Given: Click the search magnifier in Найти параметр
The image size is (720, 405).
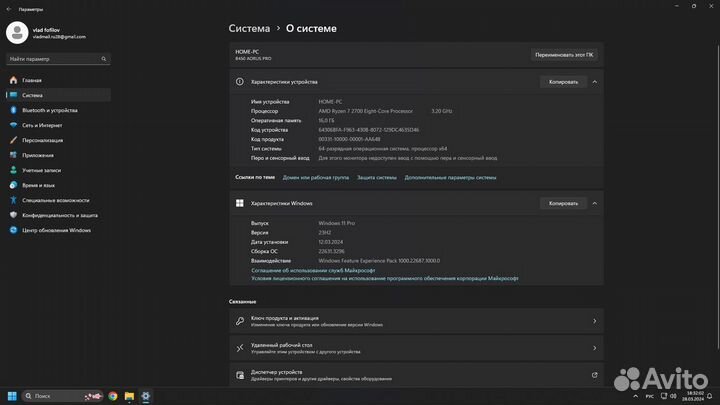Looking at the screenshot, I should pyautogui.click(x=104, y=59).
